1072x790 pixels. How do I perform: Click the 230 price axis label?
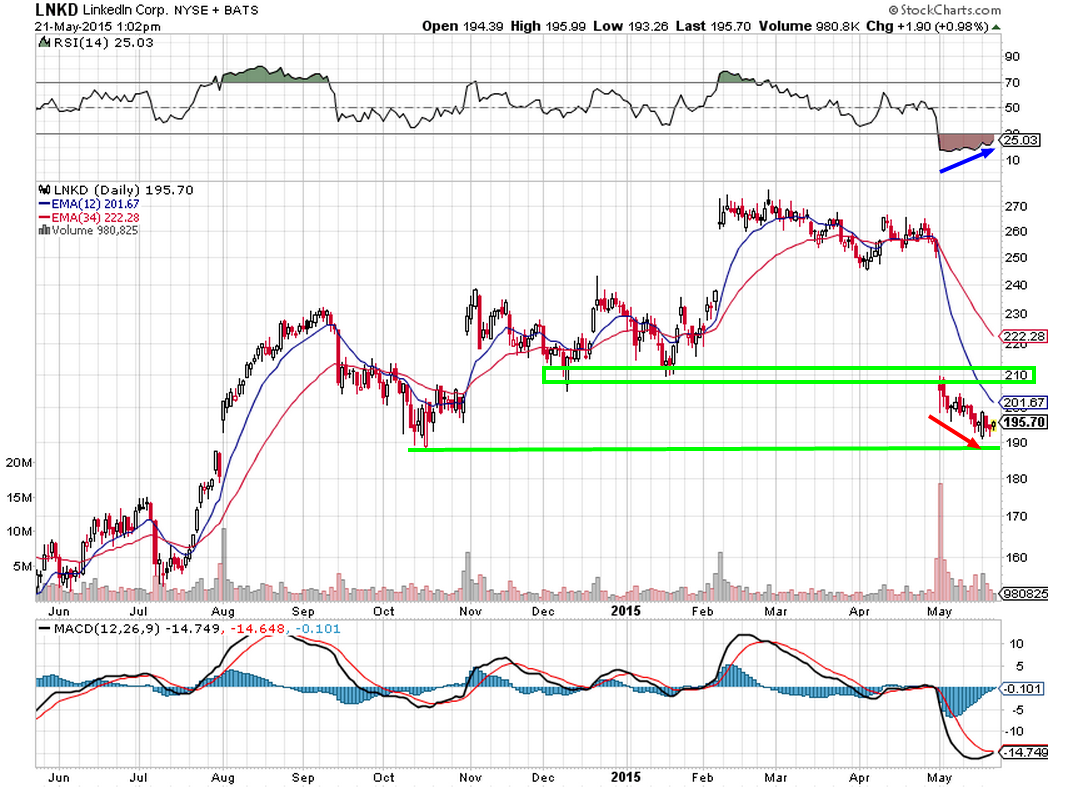[1016, 314]
